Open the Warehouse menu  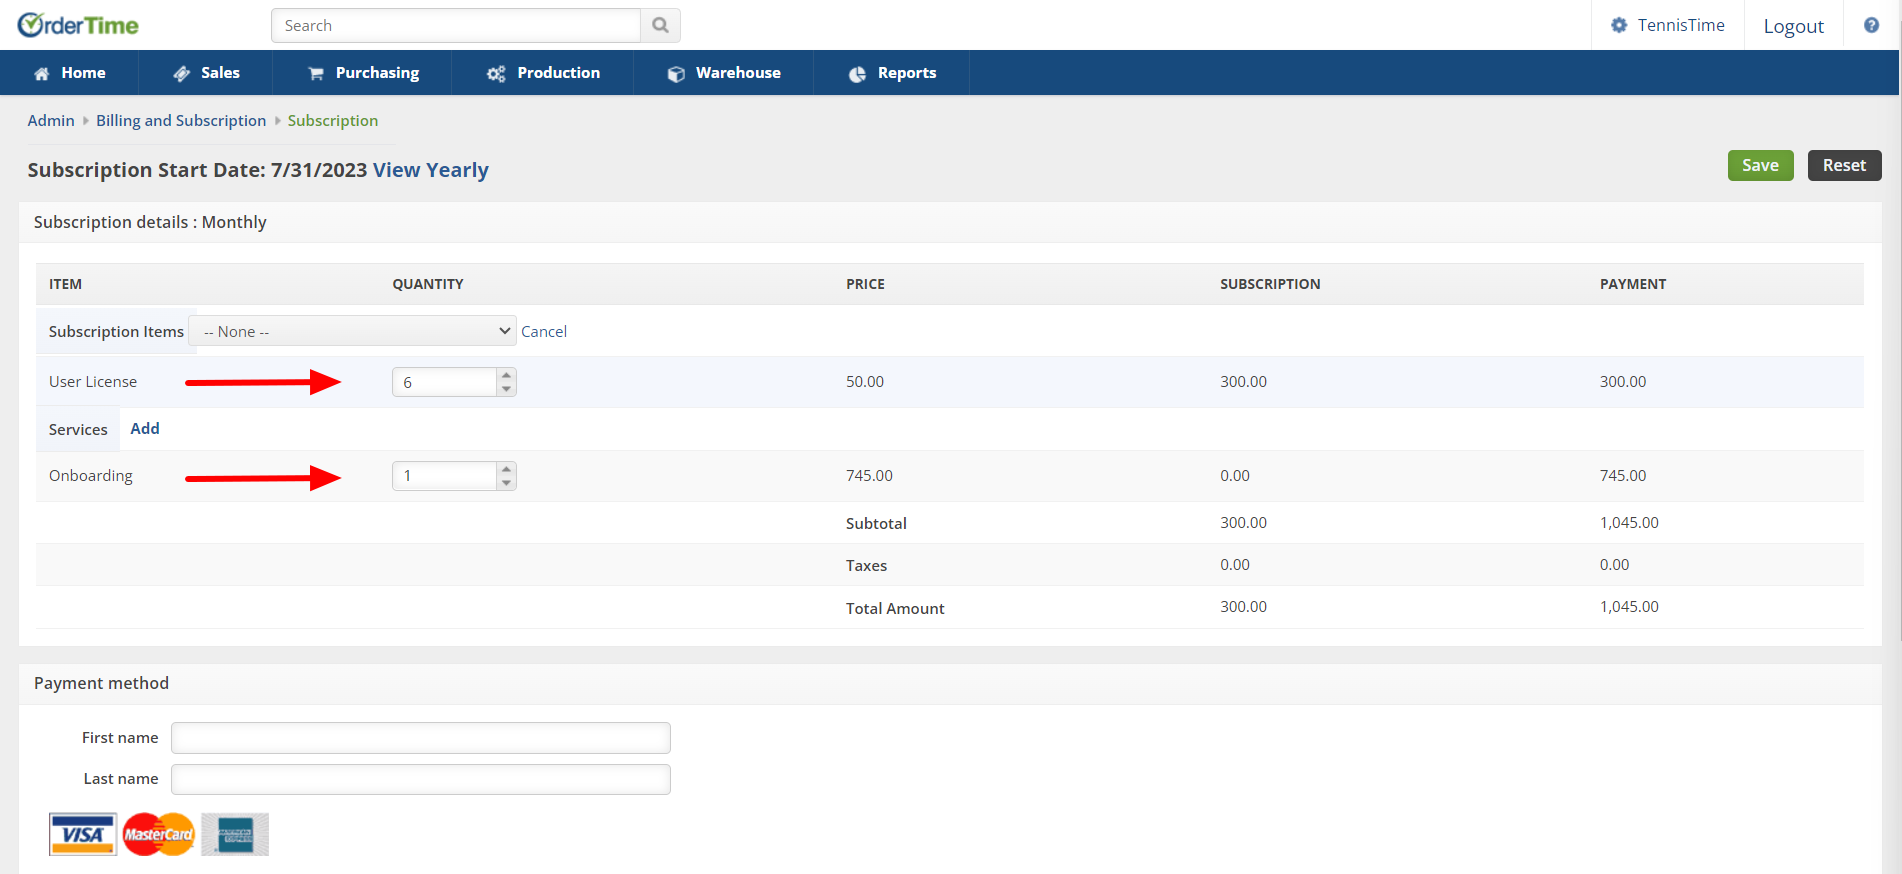tap(724, 73)
